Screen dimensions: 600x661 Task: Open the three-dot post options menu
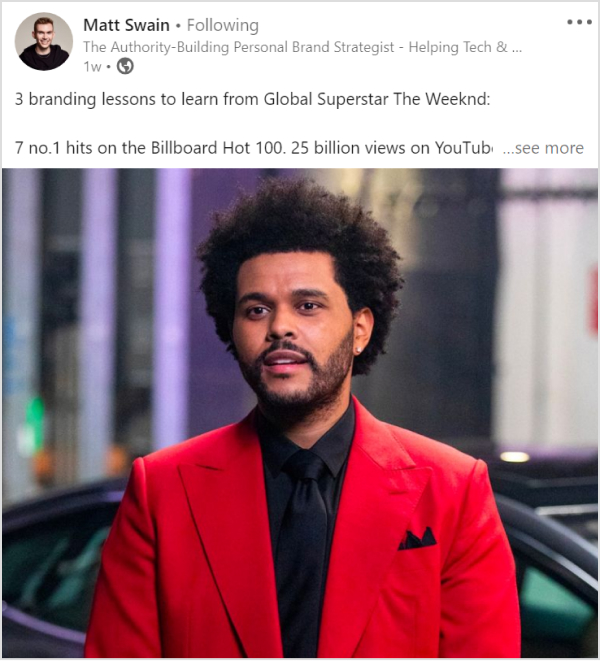pyautogui.click(x=579, y=22)
